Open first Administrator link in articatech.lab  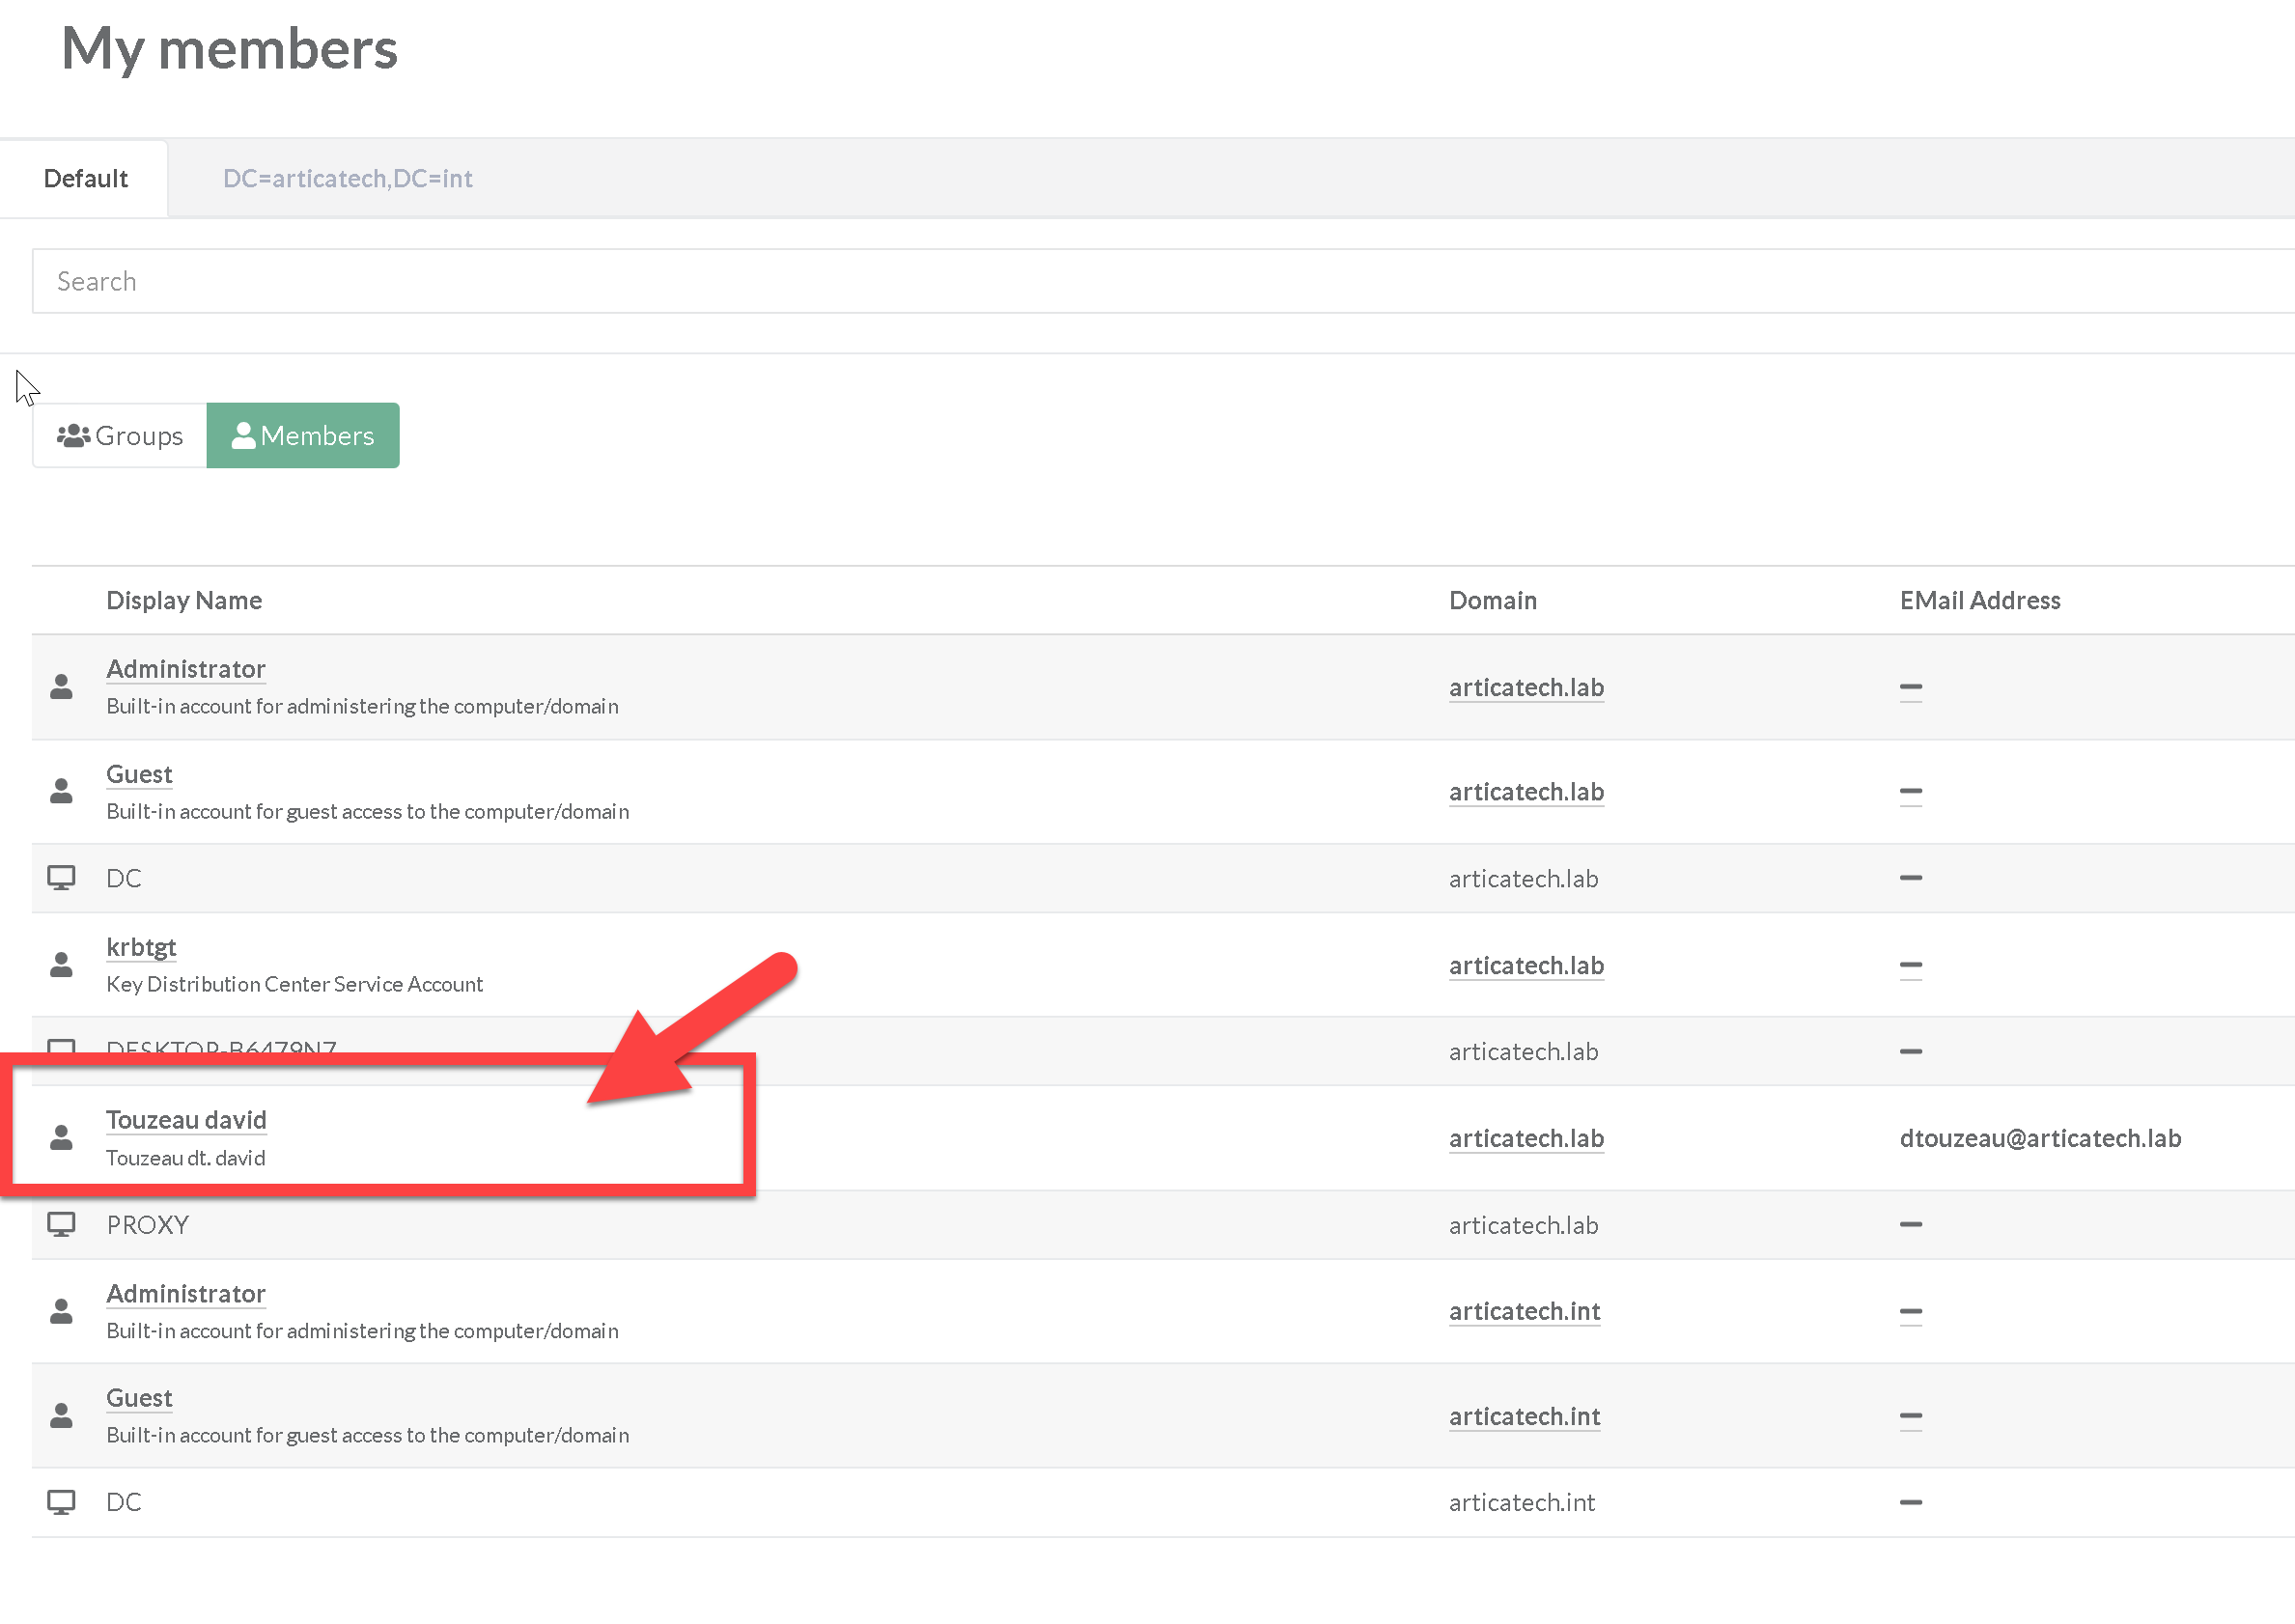tap(186, 668)
